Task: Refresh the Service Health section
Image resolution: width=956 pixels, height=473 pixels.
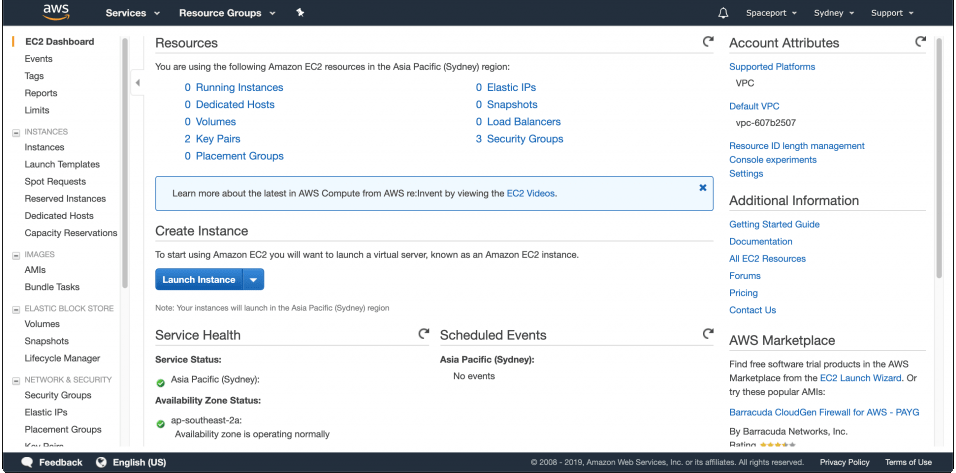Action: 423,333
